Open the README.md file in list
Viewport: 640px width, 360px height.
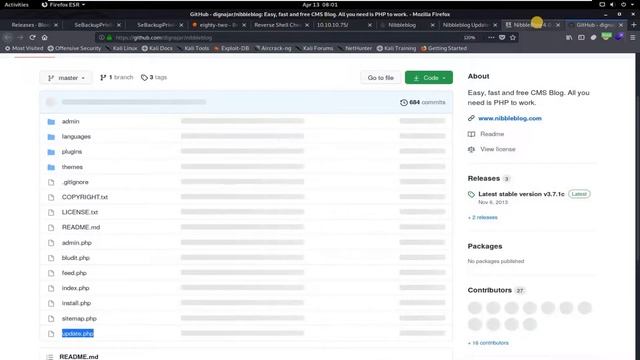tap(81, 227)
